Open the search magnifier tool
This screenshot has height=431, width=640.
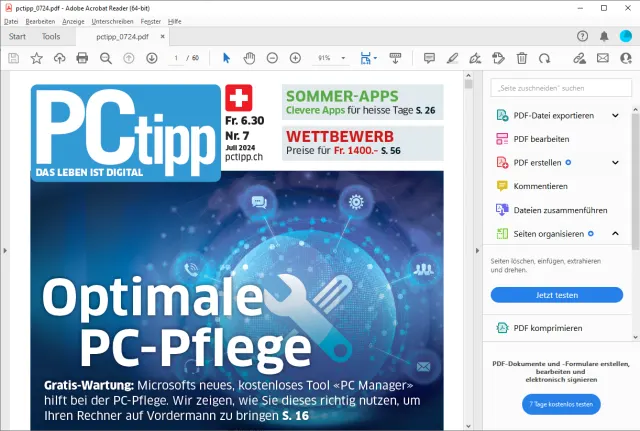click(106, 58)
